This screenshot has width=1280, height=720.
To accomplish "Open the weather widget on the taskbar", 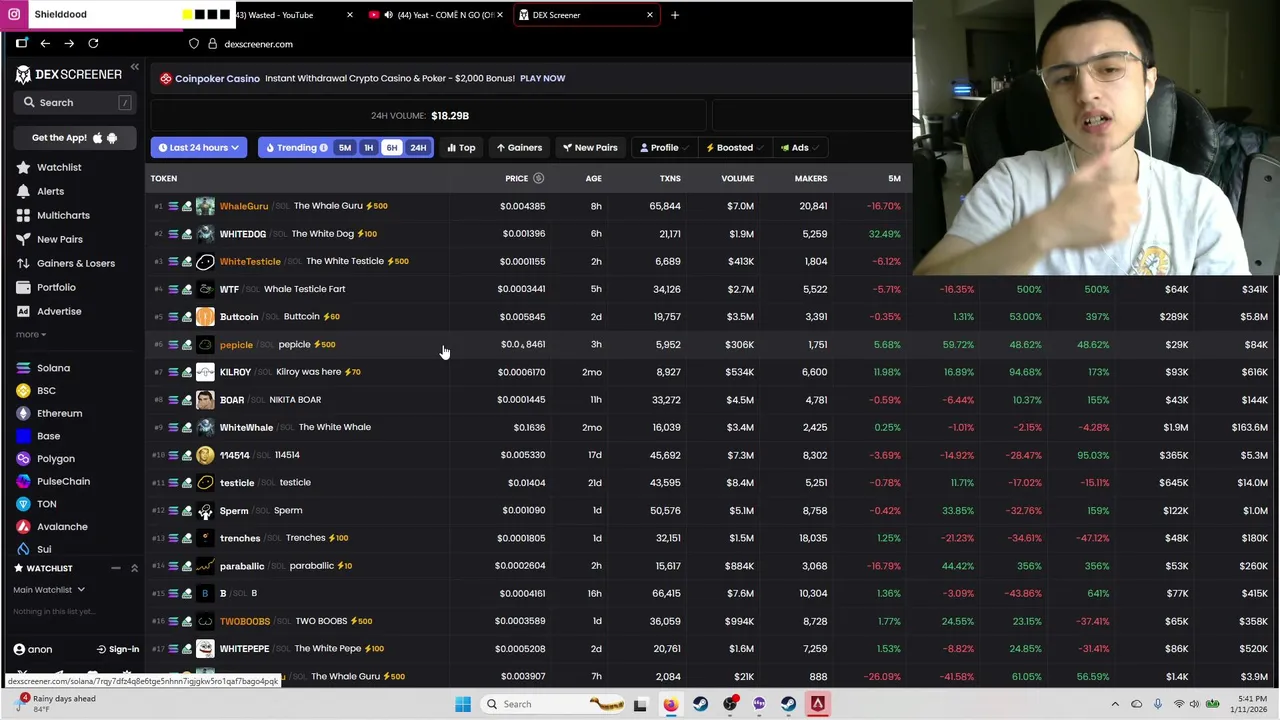I will [x=55, y=703].
